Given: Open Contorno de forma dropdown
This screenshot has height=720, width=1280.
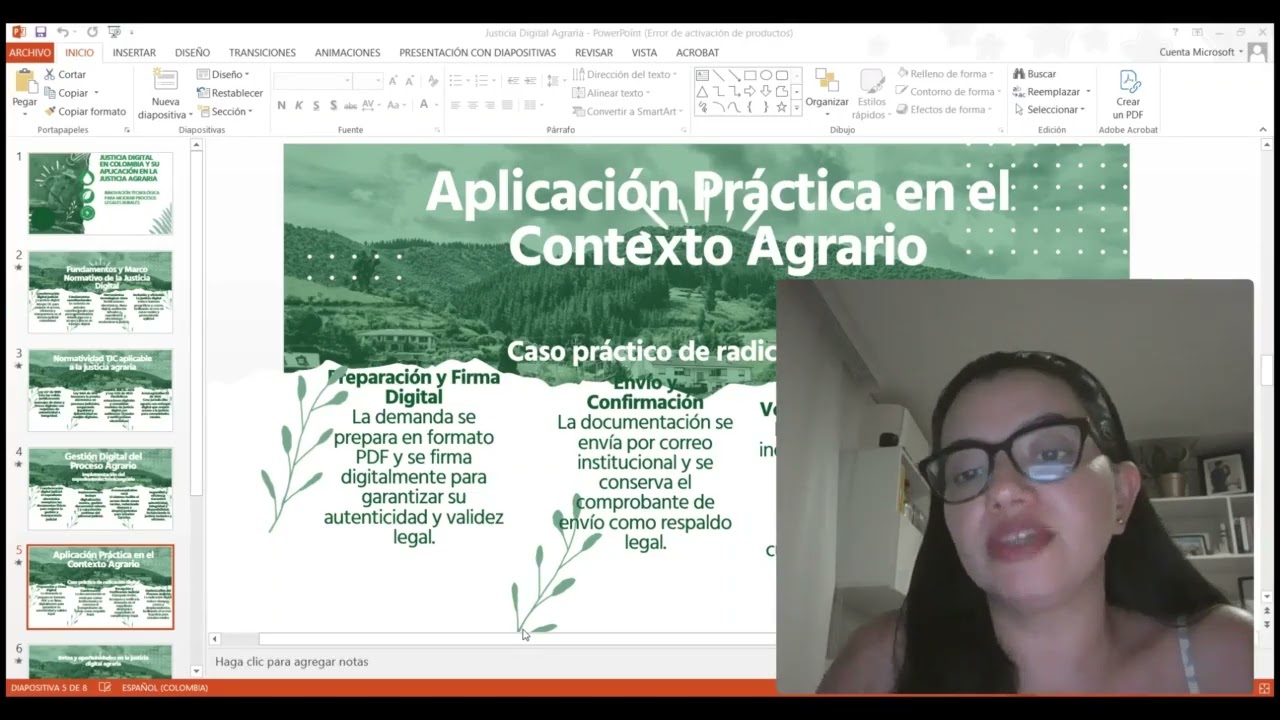Looking at the screenshot, I should pos(949,92).
